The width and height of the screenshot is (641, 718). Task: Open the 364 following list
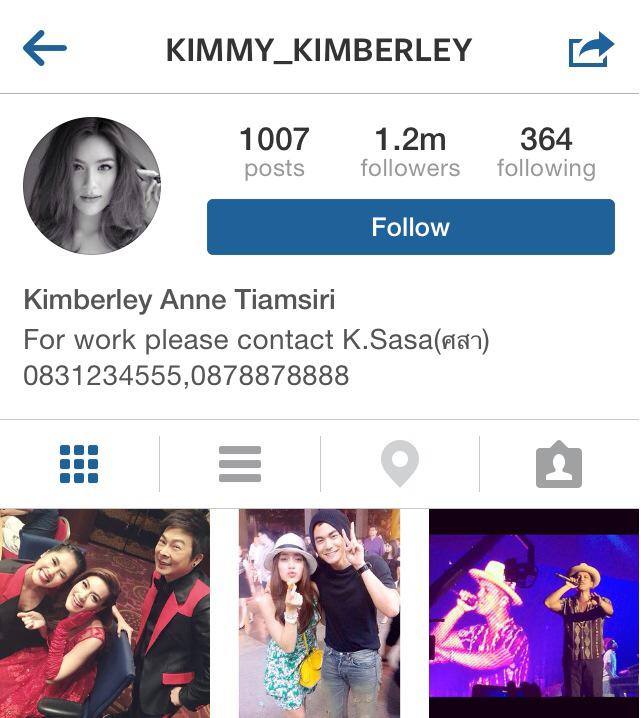(546, 152)
